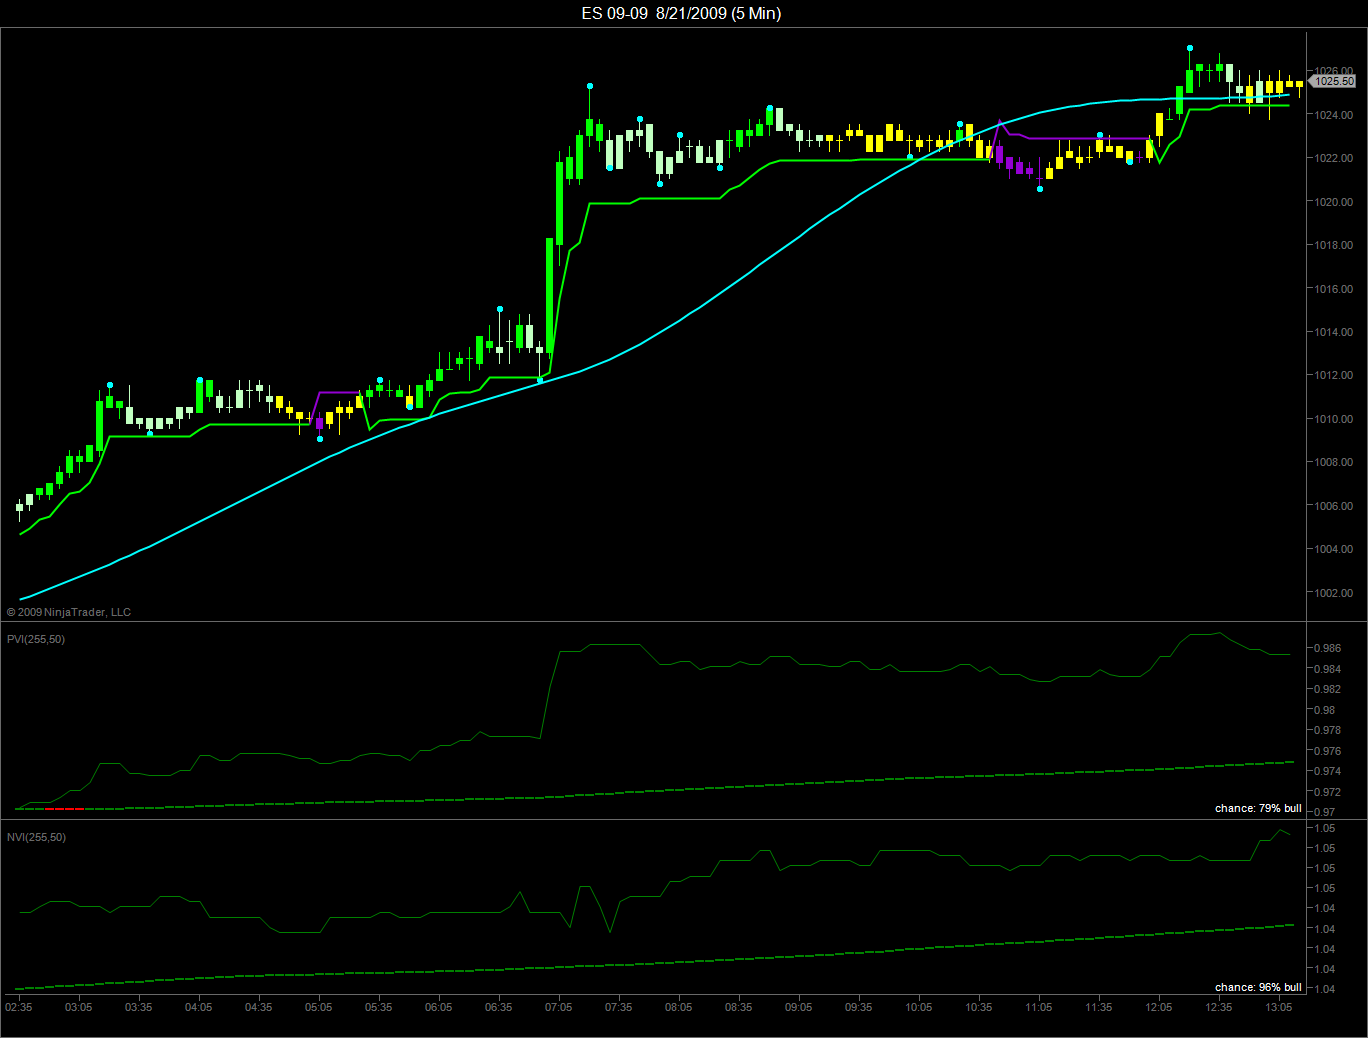Pick the 1016.00 price axis label
Image resolution: width=1368 pixels, height=1038 pixels.
coord(1334,289)
